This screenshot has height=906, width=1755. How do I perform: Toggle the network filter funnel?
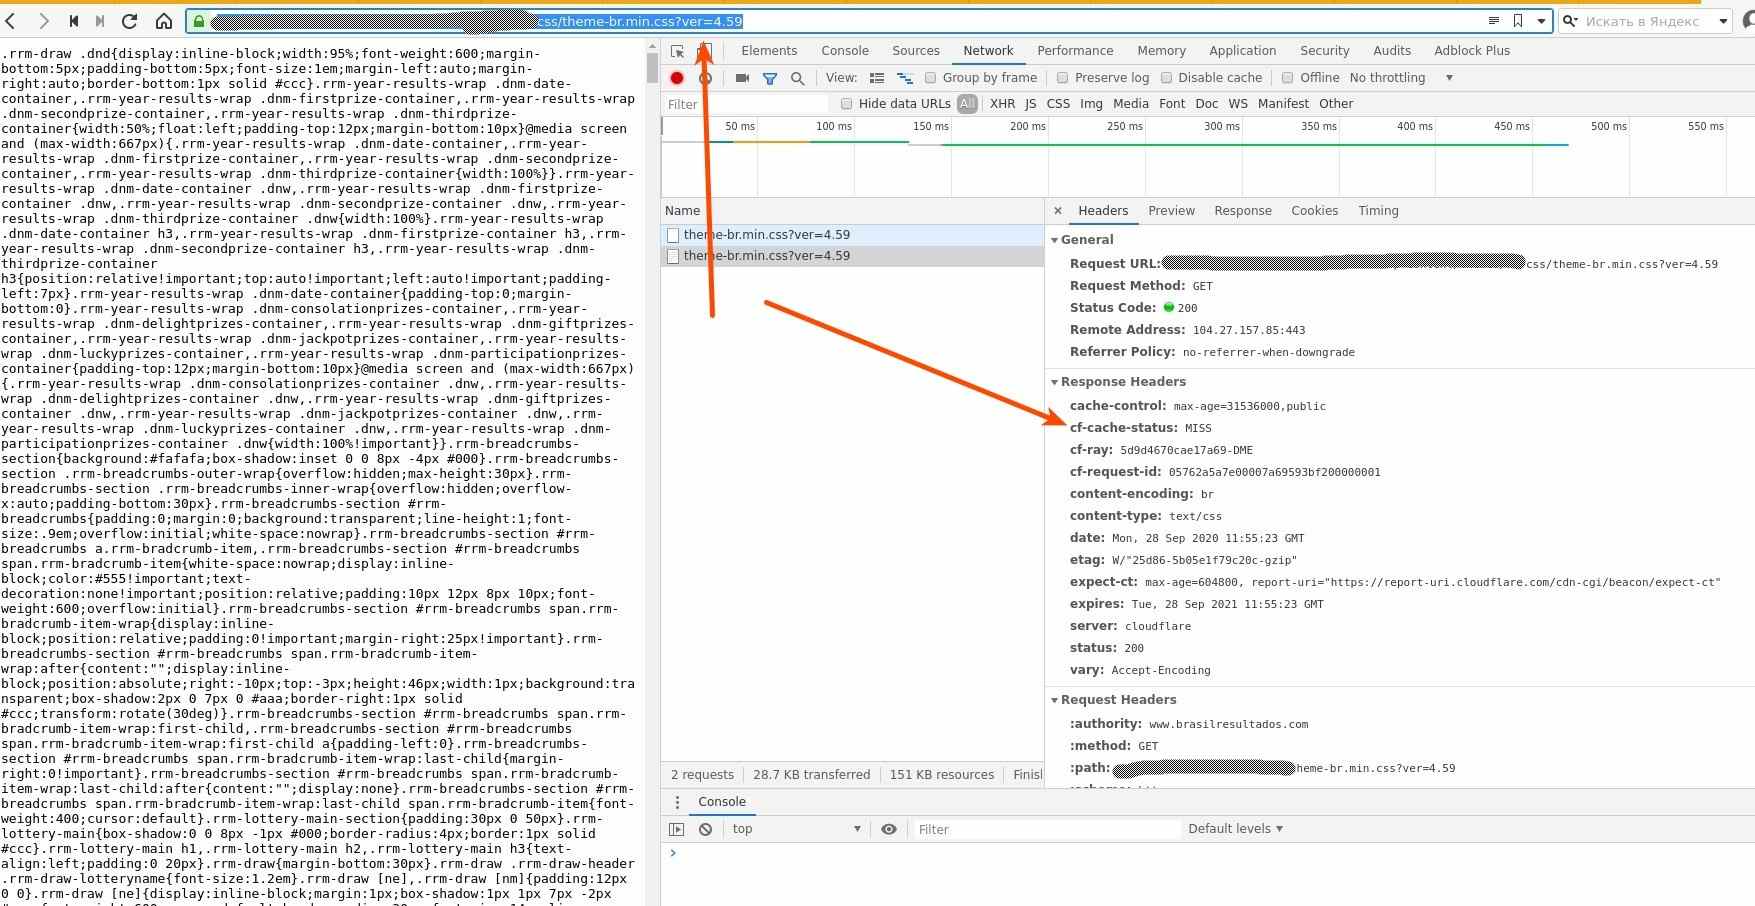click(770, 78)
